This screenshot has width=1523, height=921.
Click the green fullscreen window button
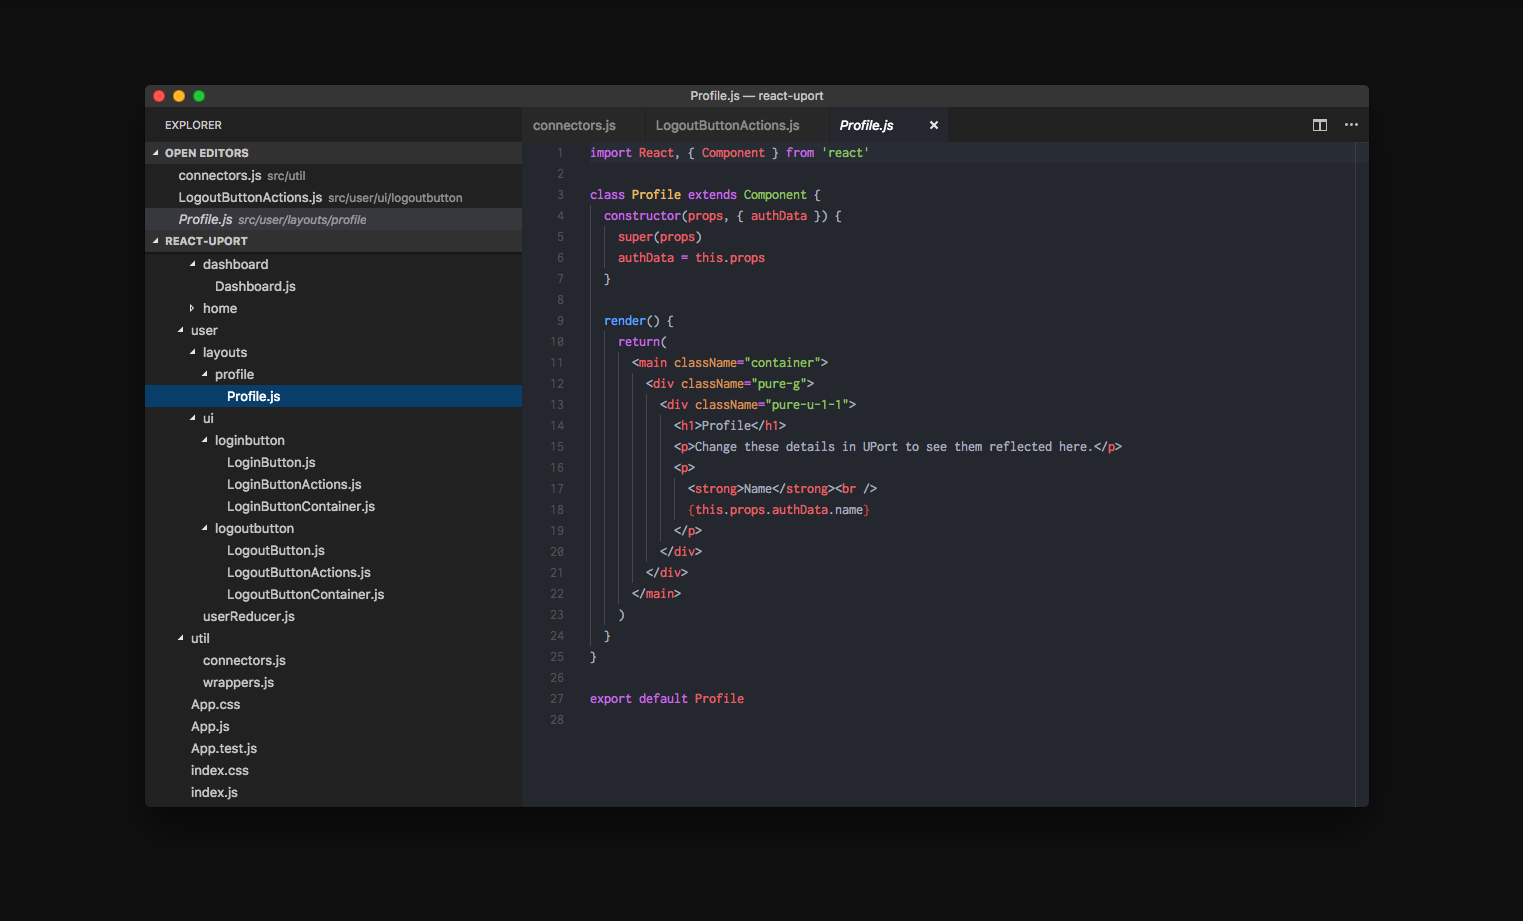199,96
